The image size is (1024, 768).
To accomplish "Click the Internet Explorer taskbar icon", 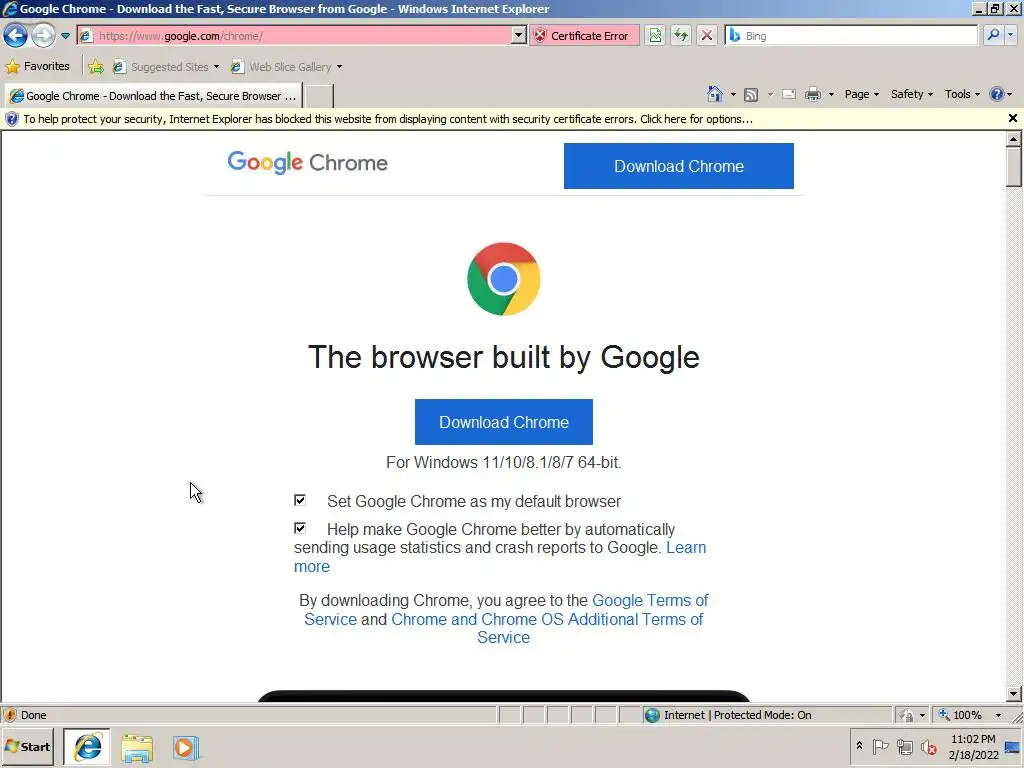I will 87,747.
